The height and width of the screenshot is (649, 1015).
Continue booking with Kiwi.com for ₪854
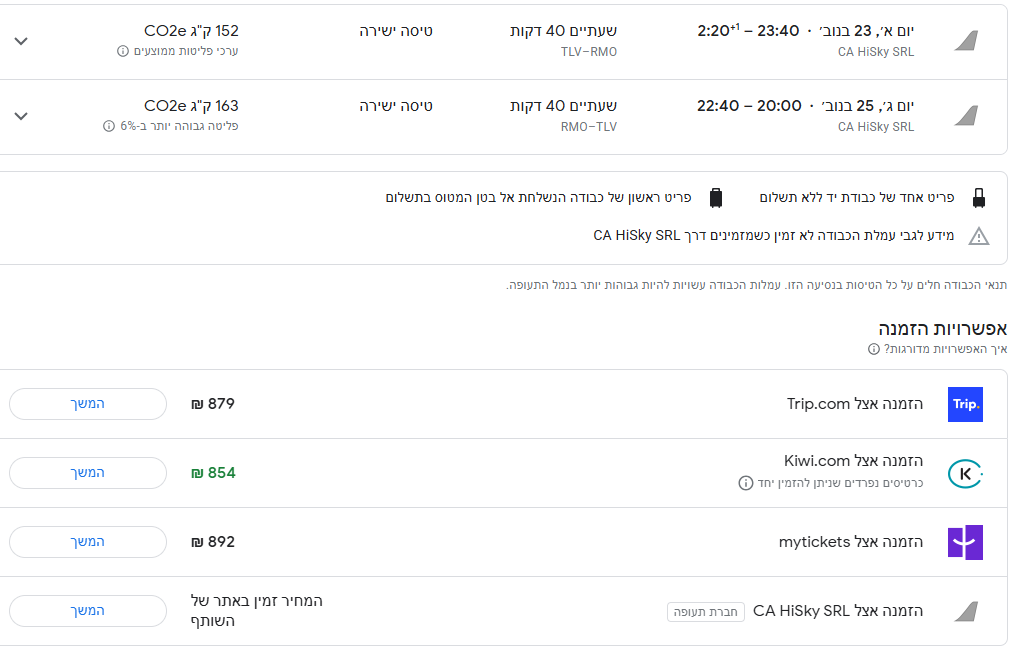tap(88, 473)
